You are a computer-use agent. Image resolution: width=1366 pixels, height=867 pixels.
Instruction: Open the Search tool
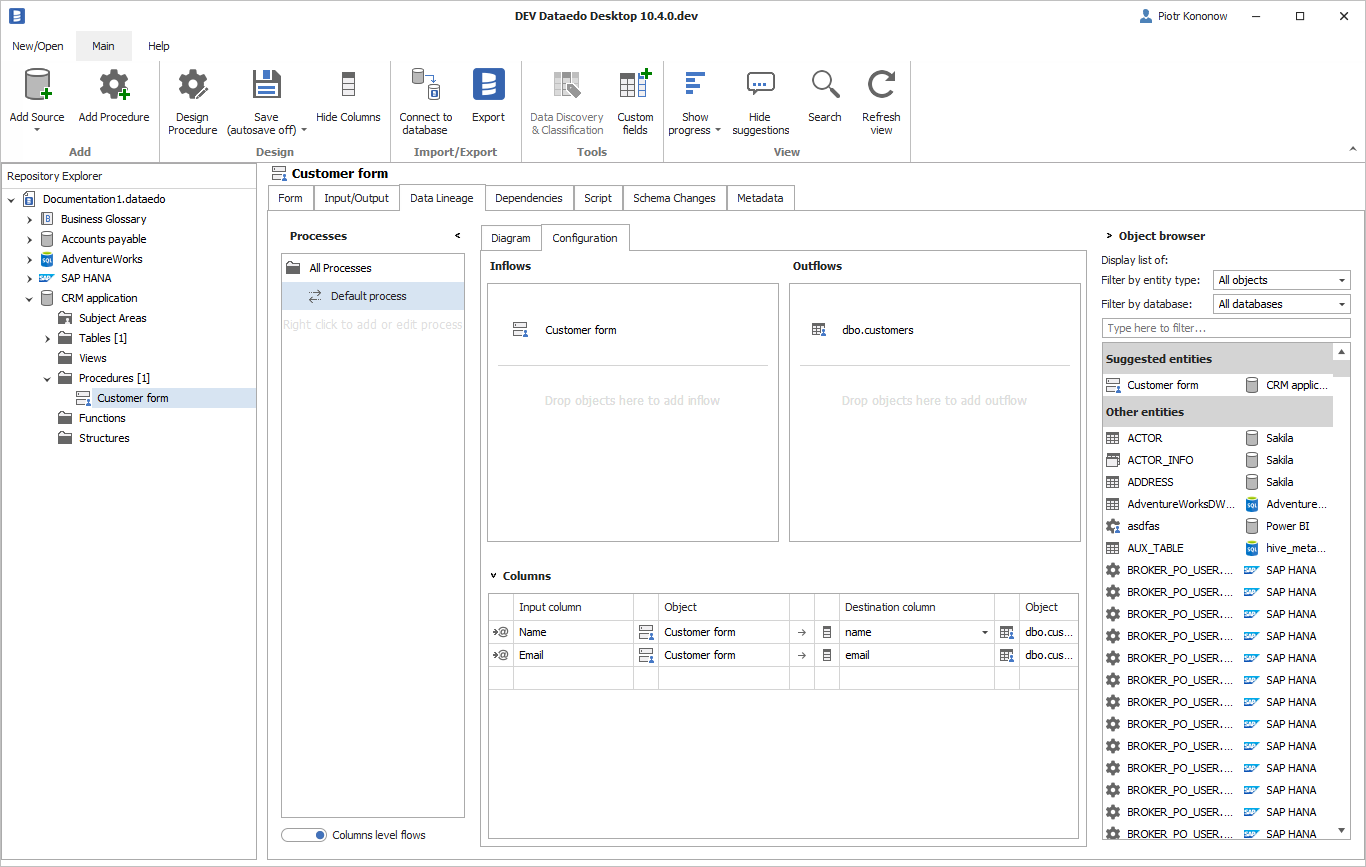[824, 86]
